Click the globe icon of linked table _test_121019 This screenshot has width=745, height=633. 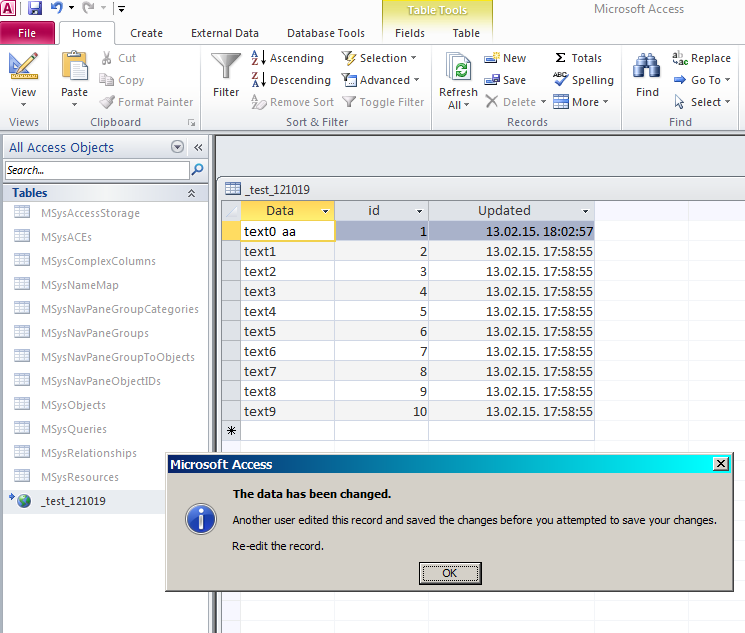[24, 500]
